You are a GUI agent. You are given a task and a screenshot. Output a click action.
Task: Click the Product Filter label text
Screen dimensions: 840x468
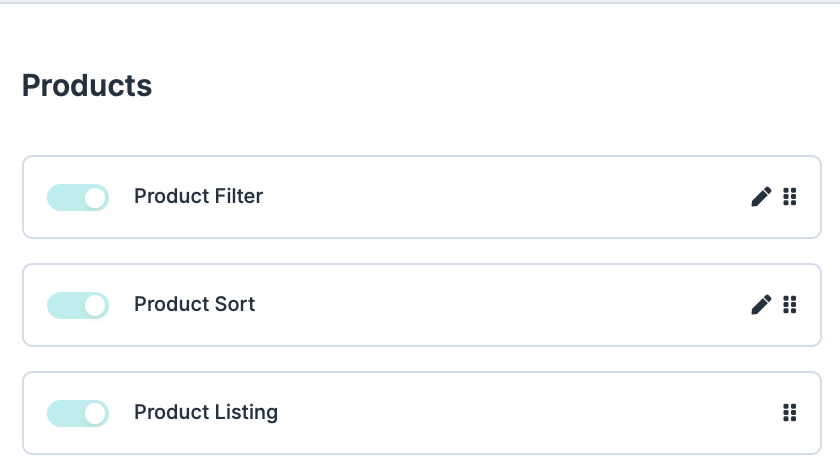198,197
